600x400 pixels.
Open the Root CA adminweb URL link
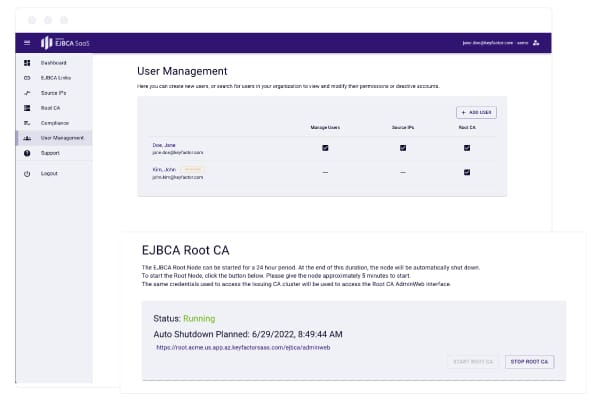pos(243,348)
